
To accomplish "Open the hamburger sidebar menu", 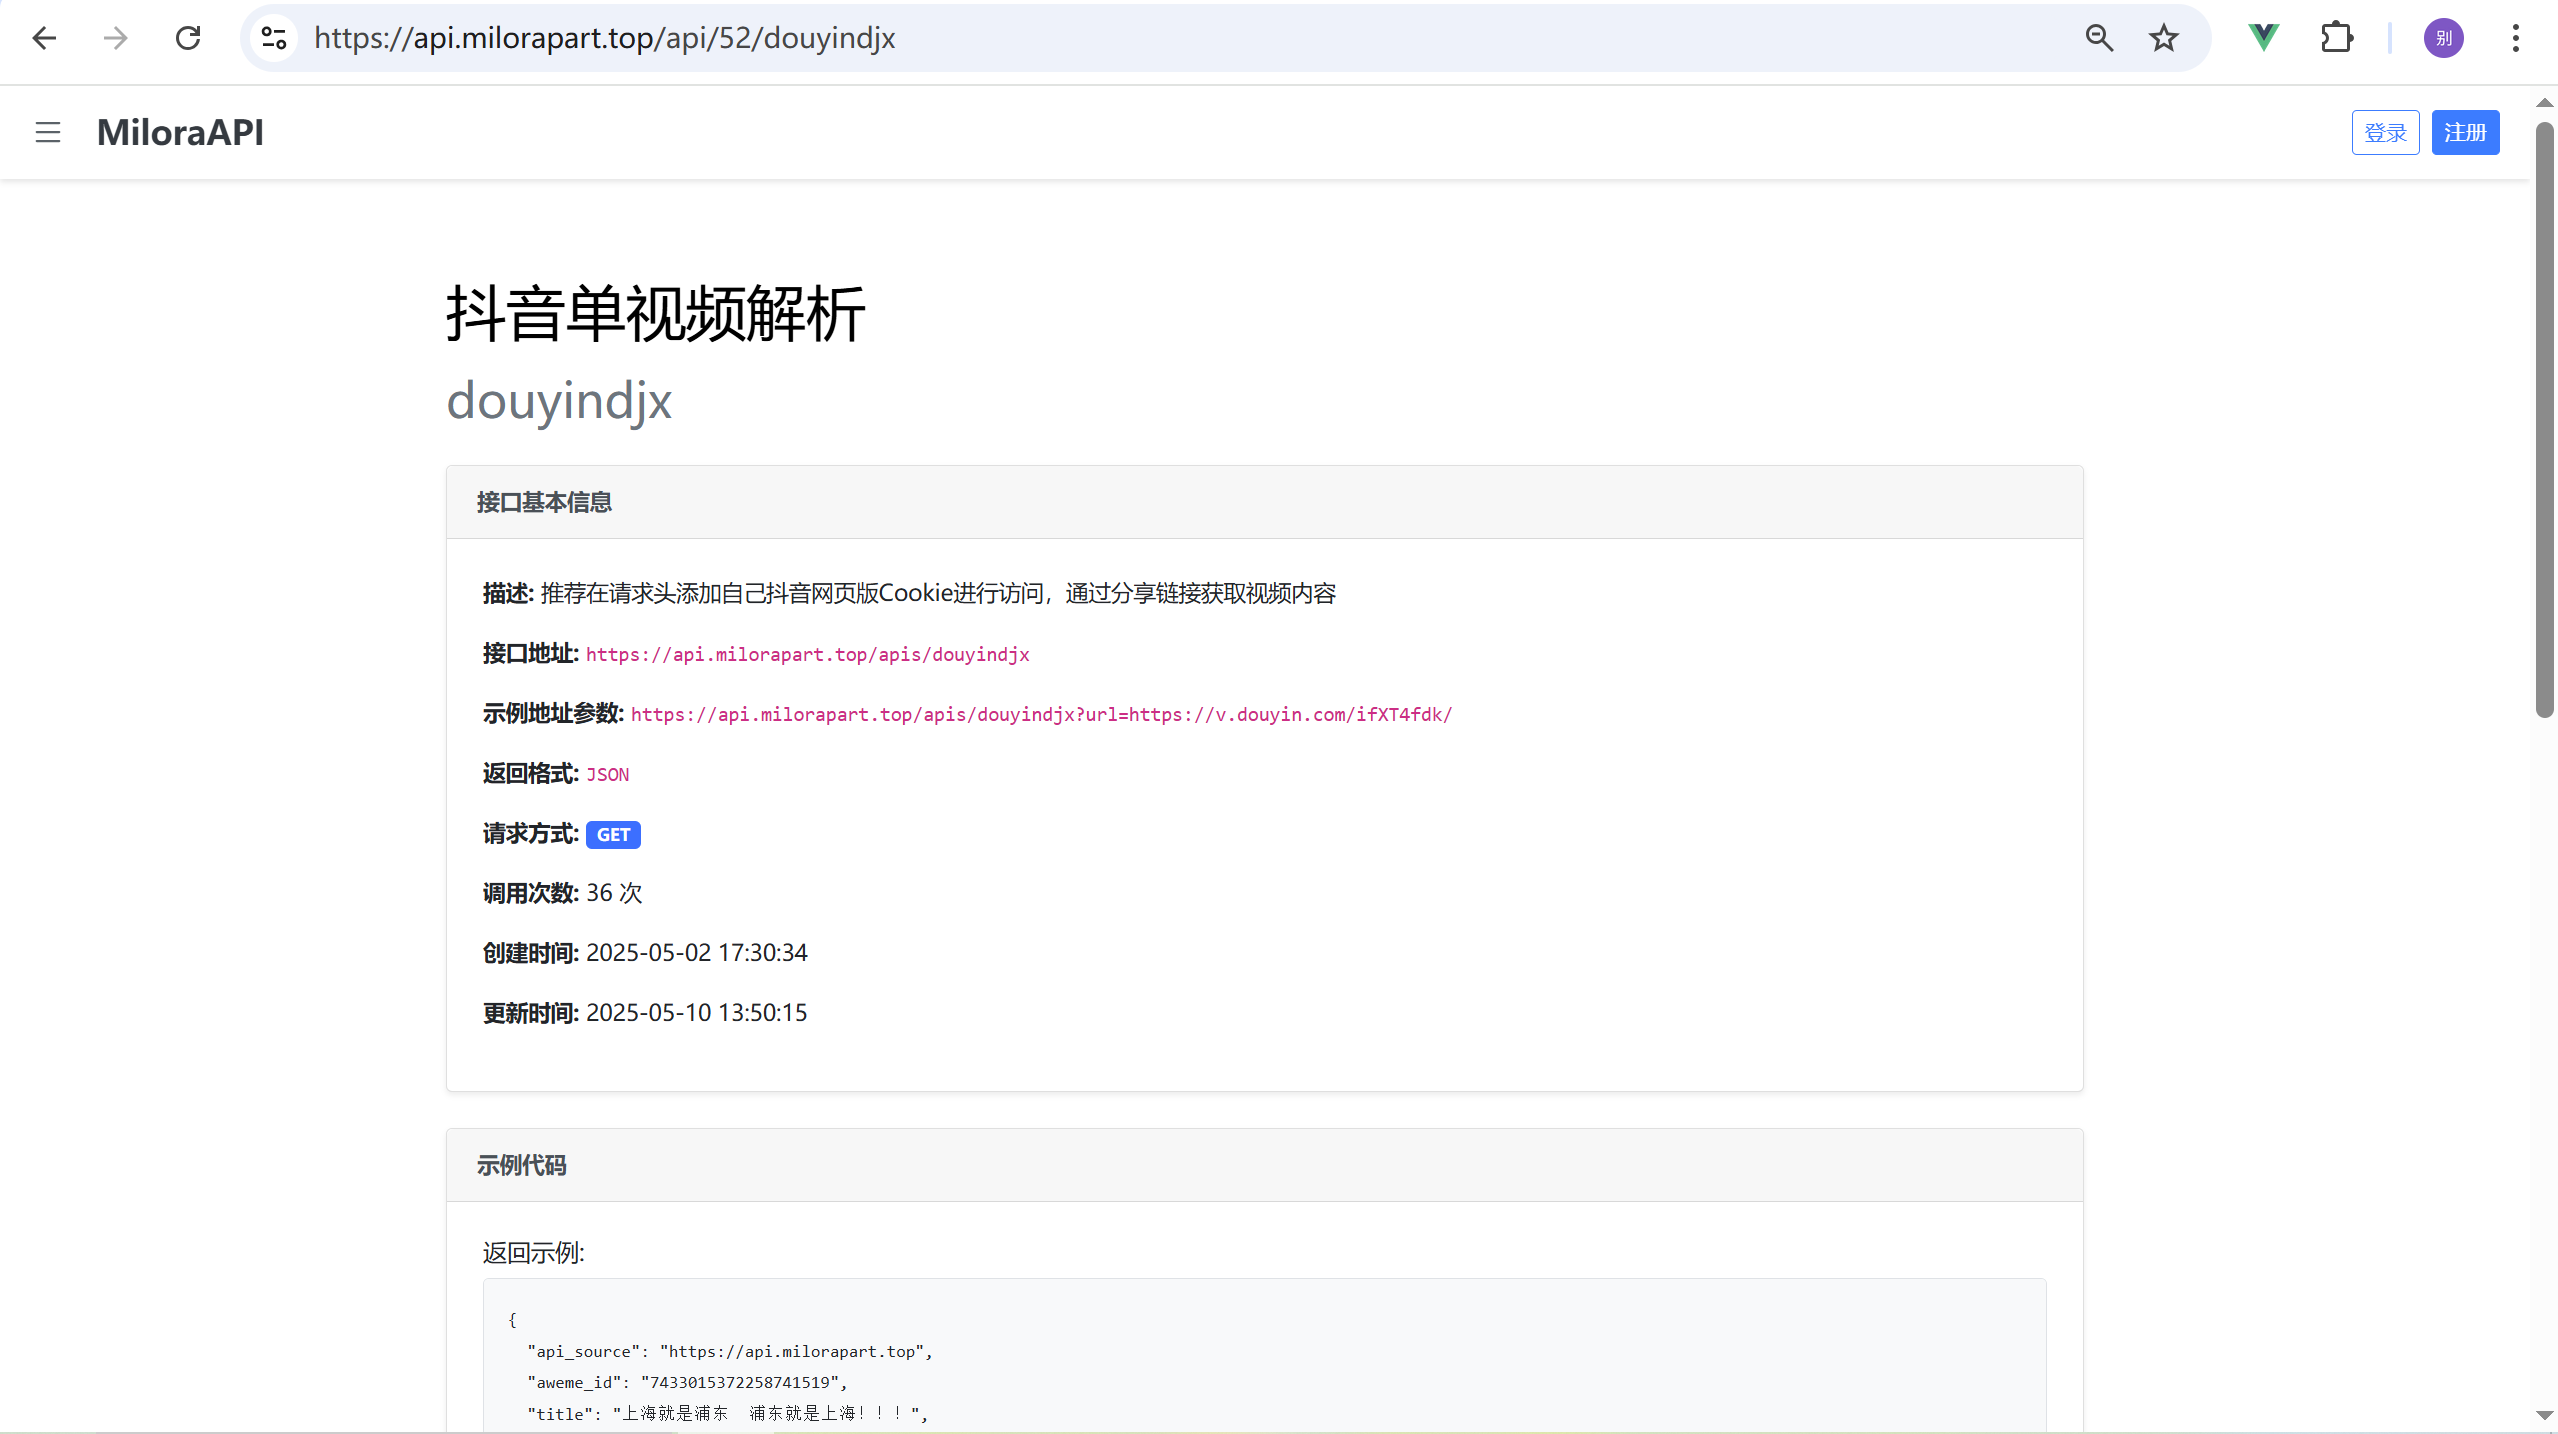I will pos(48,132).
